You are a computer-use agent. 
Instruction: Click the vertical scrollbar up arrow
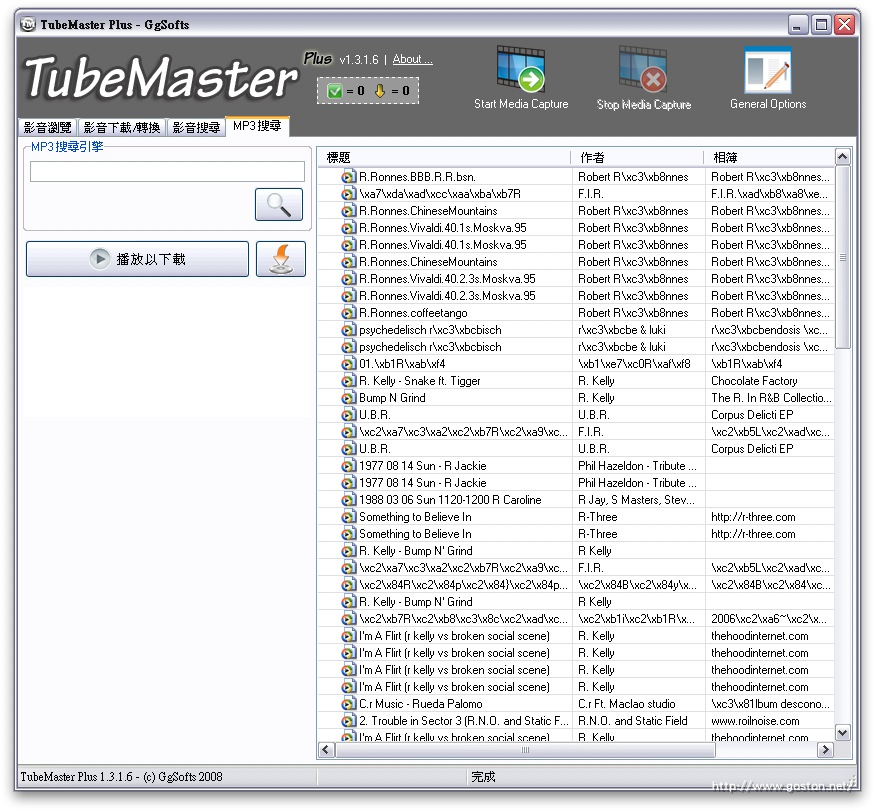843,157
